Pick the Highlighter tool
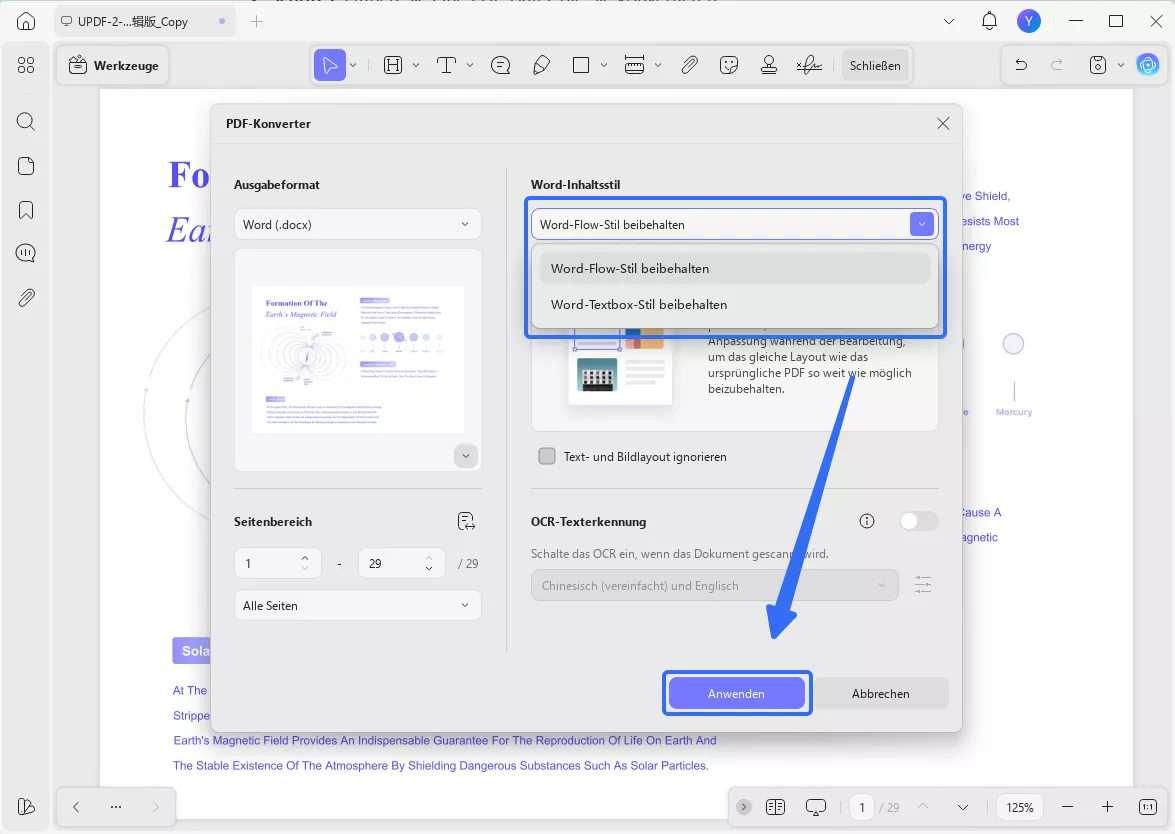The height and width of the screenshot is (834, 1175). (542, 64)
